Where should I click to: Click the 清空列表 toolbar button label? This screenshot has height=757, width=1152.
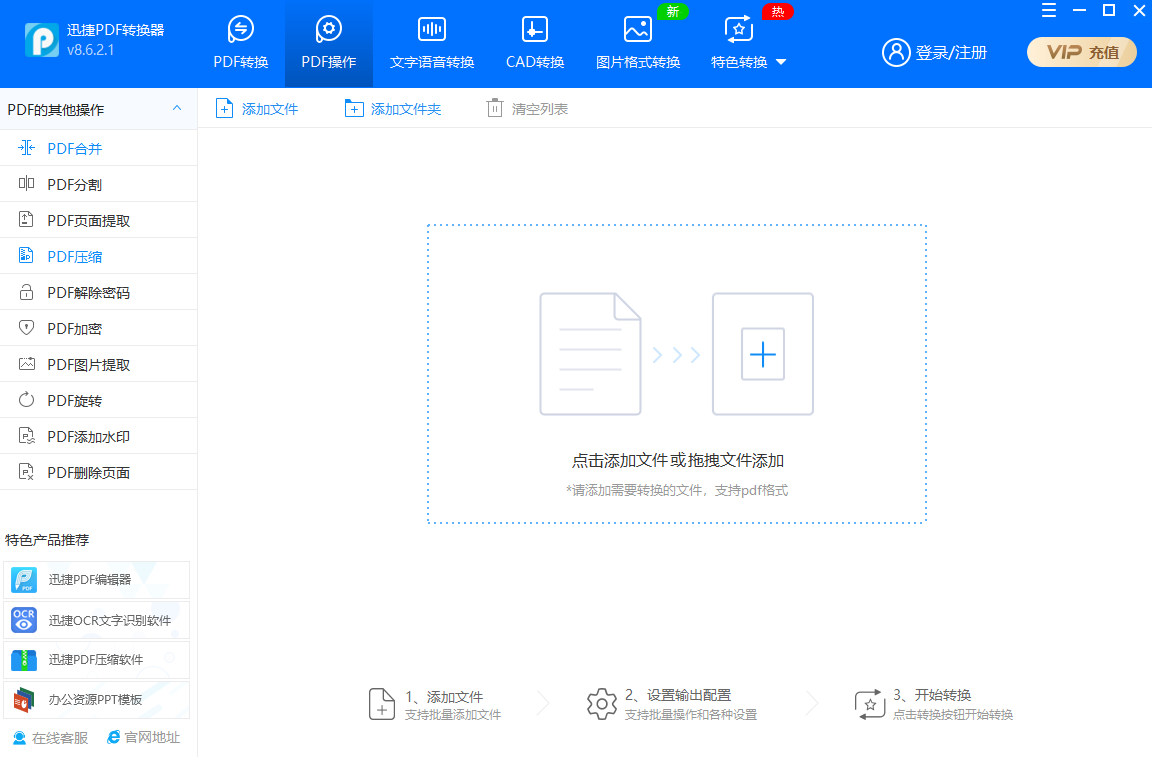[540, 110]
